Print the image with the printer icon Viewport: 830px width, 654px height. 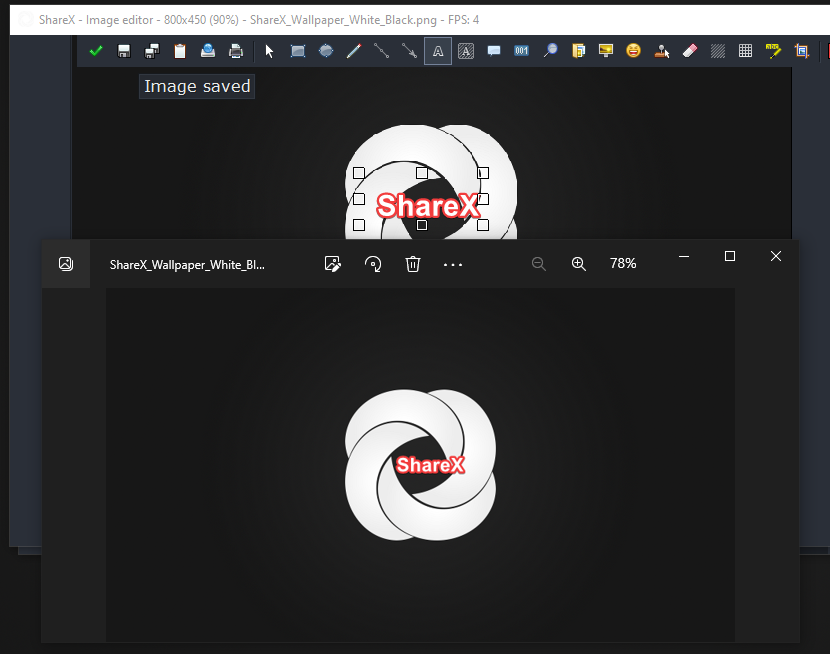tap(236, 51)
